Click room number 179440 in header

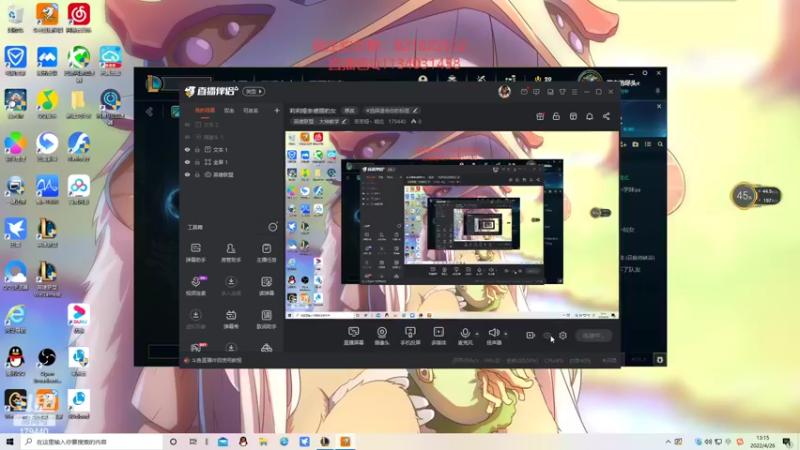pos(397,121)
